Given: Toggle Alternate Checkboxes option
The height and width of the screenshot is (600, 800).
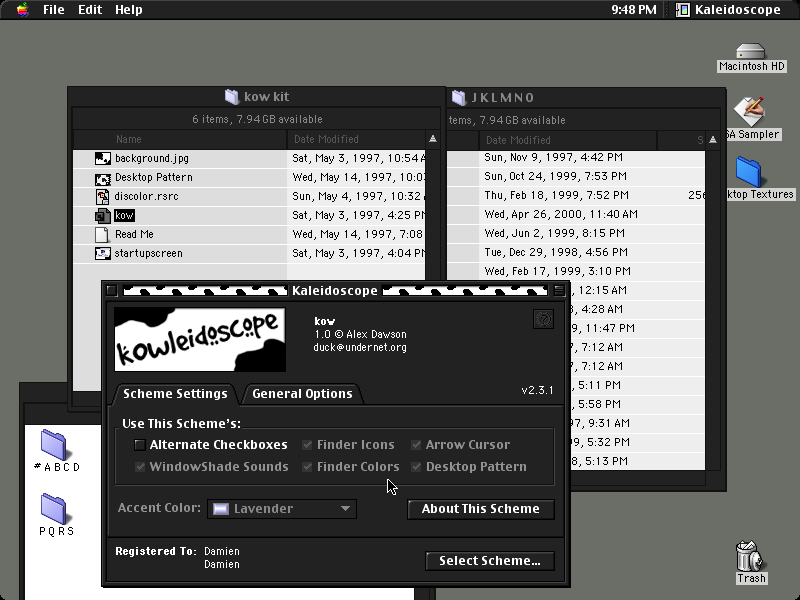Looking at the screenshot, I should click(140, 445).
